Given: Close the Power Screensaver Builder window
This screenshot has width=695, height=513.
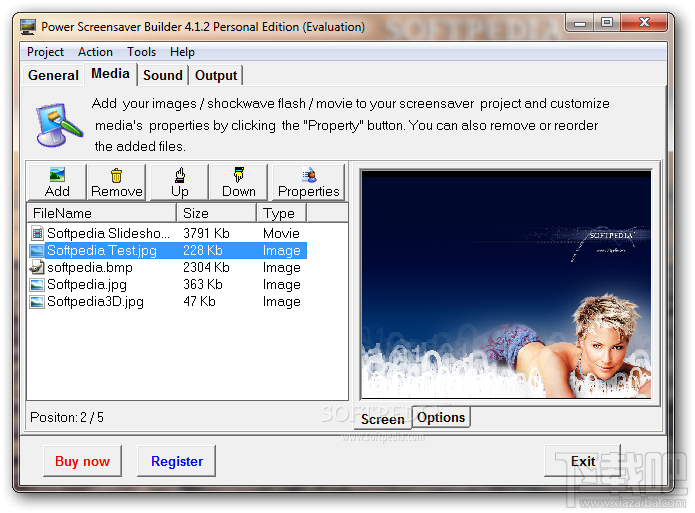Looking at the screenshot, I should point(644,22).
